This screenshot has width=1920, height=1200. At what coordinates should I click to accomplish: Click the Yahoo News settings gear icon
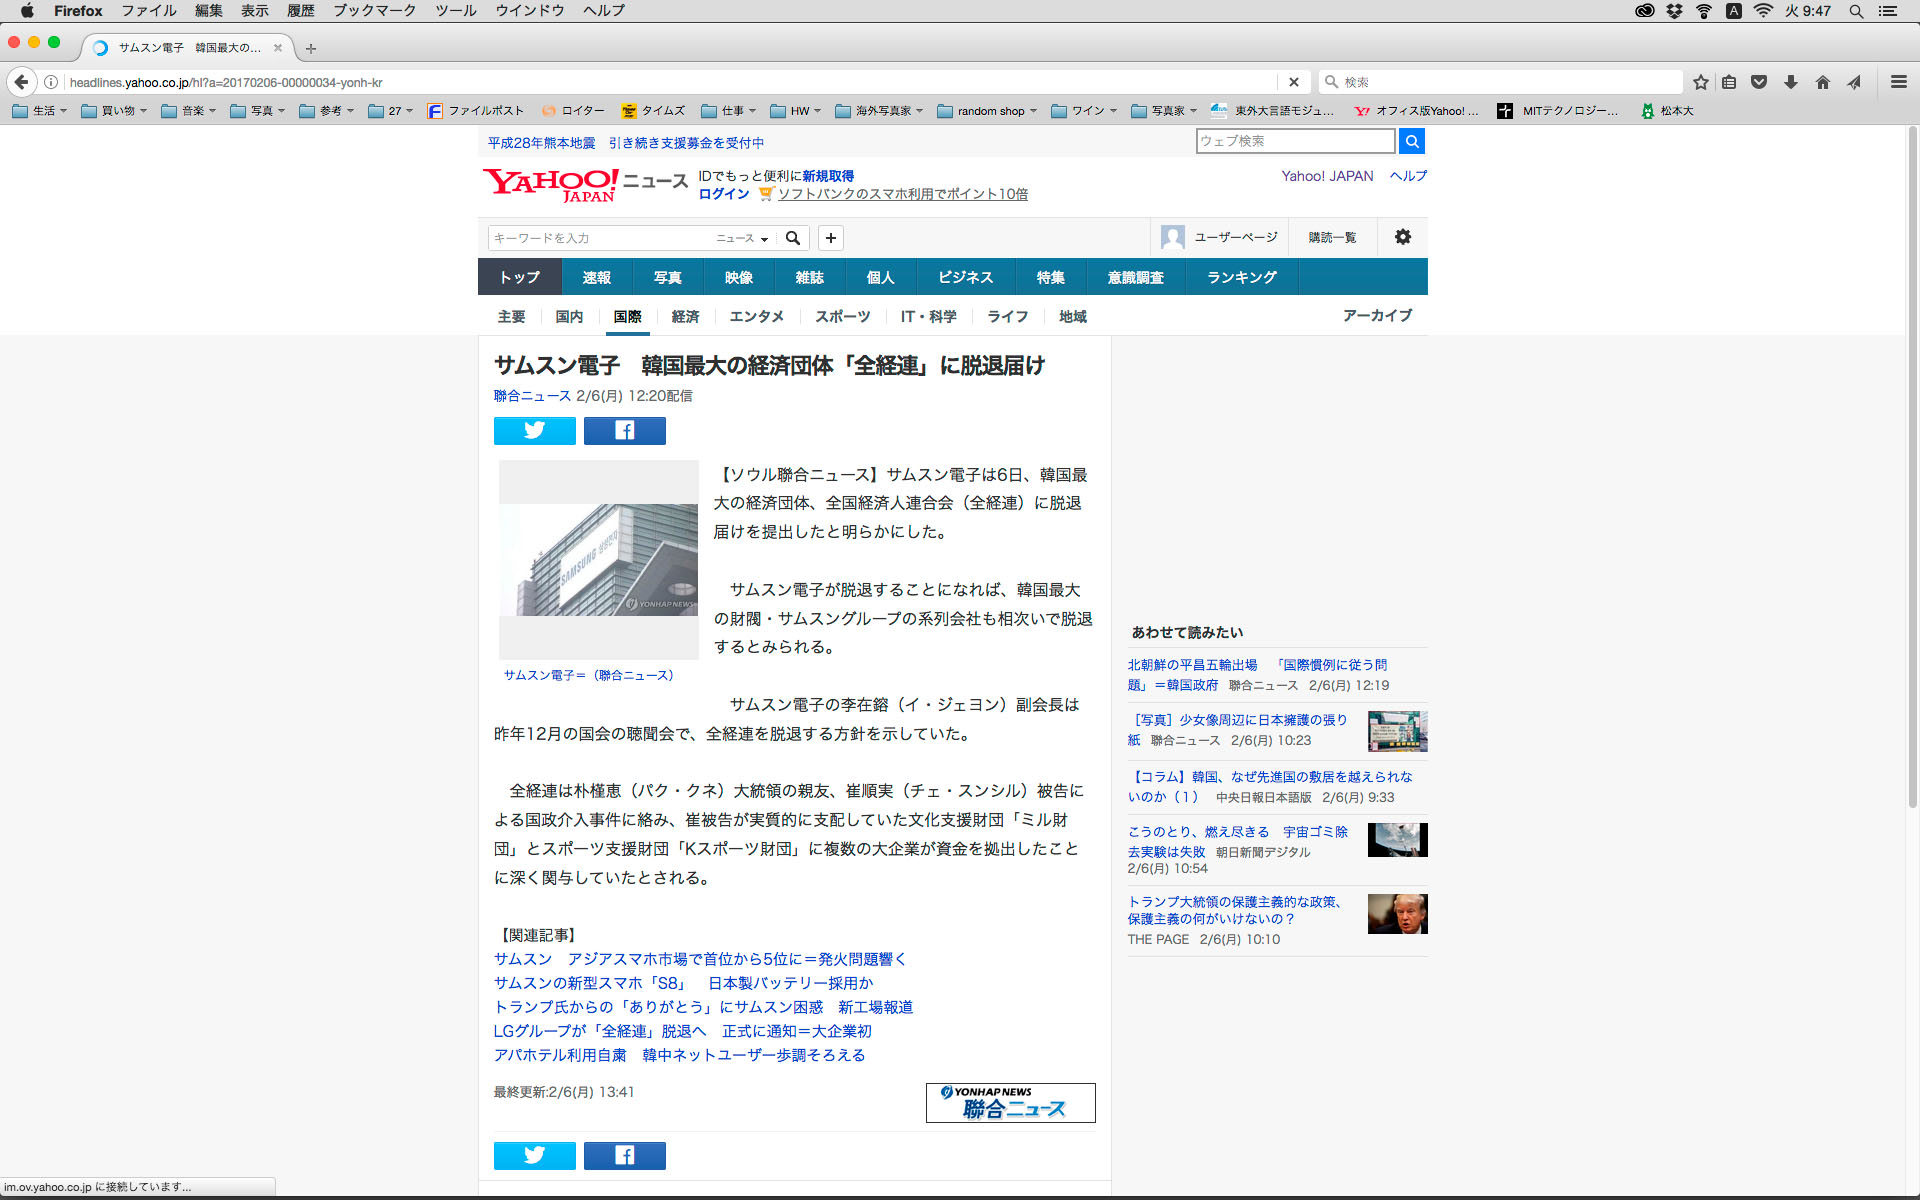[1402, 237]
